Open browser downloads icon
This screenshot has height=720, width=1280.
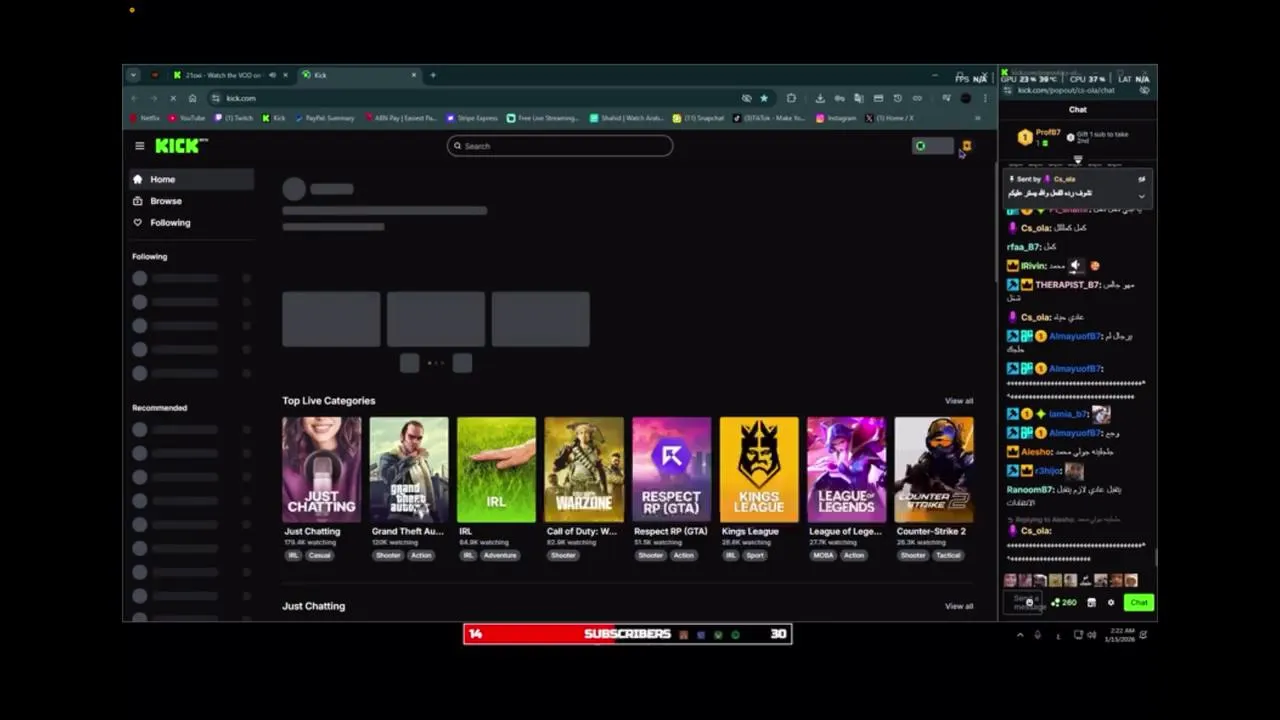(x=820, y=98)
